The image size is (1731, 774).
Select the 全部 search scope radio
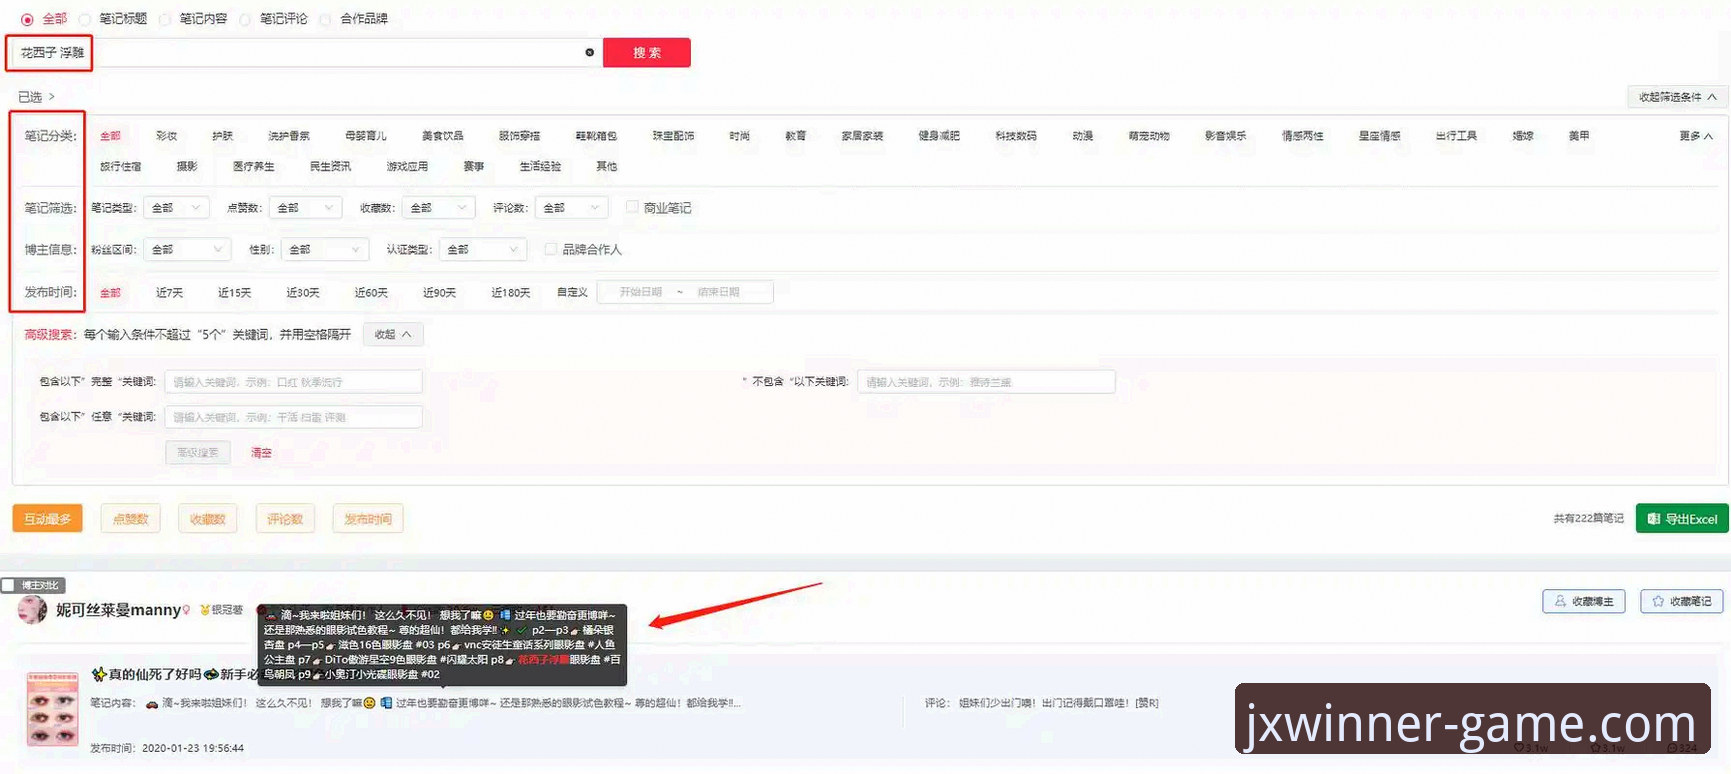tap(27, 19)
